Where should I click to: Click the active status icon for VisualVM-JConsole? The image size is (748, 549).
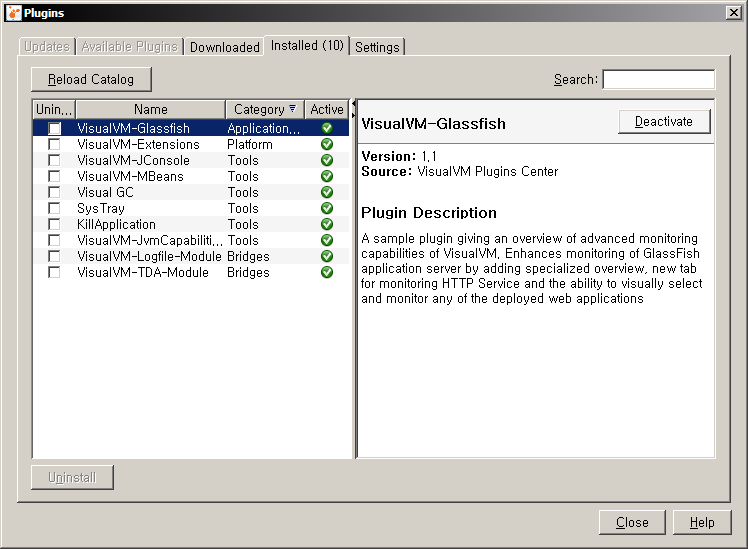coord(327,160)
